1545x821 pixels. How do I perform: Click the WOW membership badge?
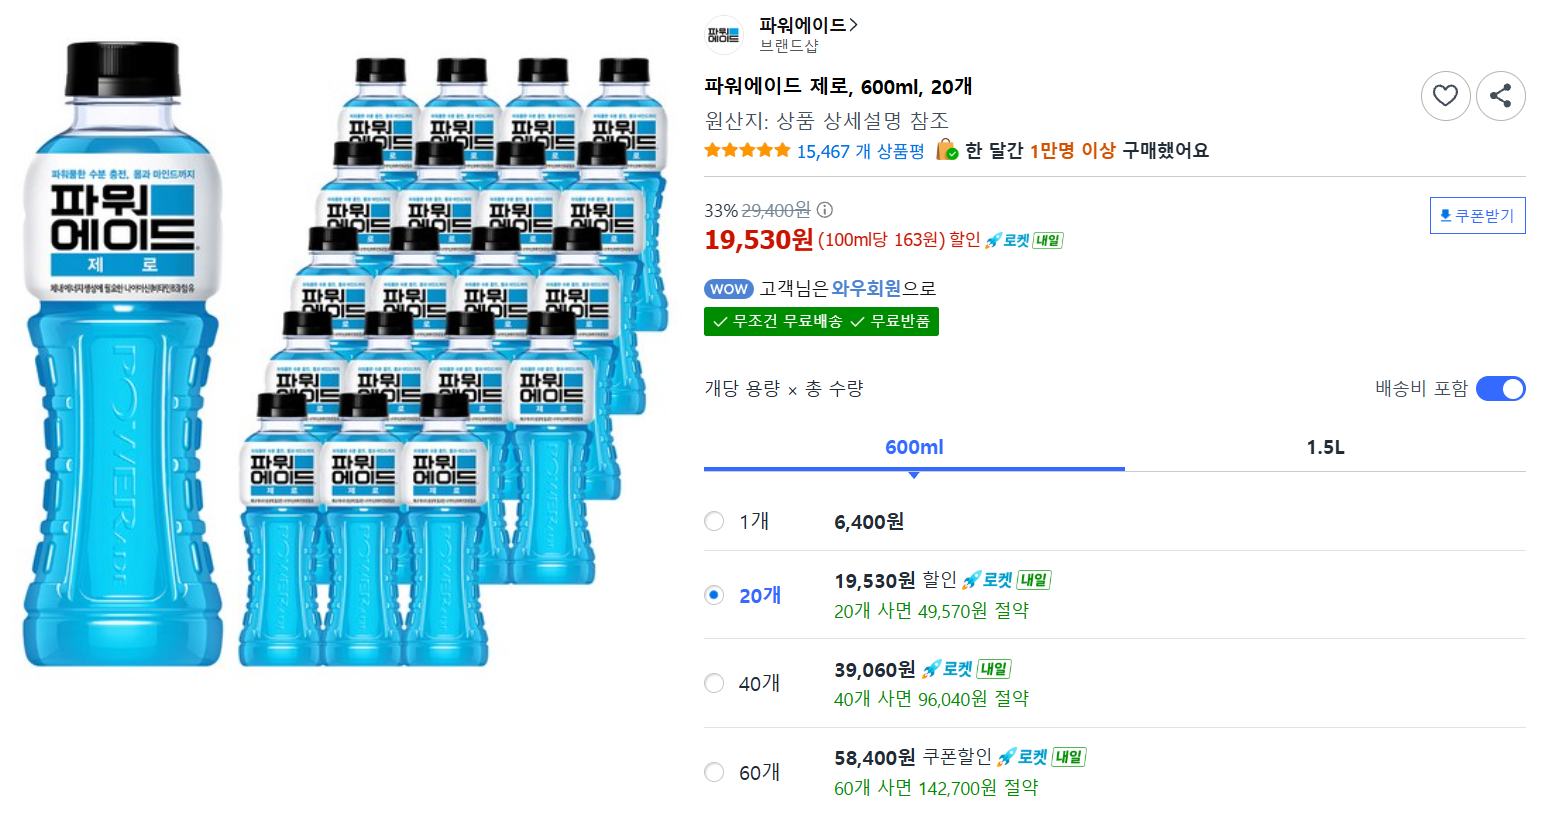(729, 289)
